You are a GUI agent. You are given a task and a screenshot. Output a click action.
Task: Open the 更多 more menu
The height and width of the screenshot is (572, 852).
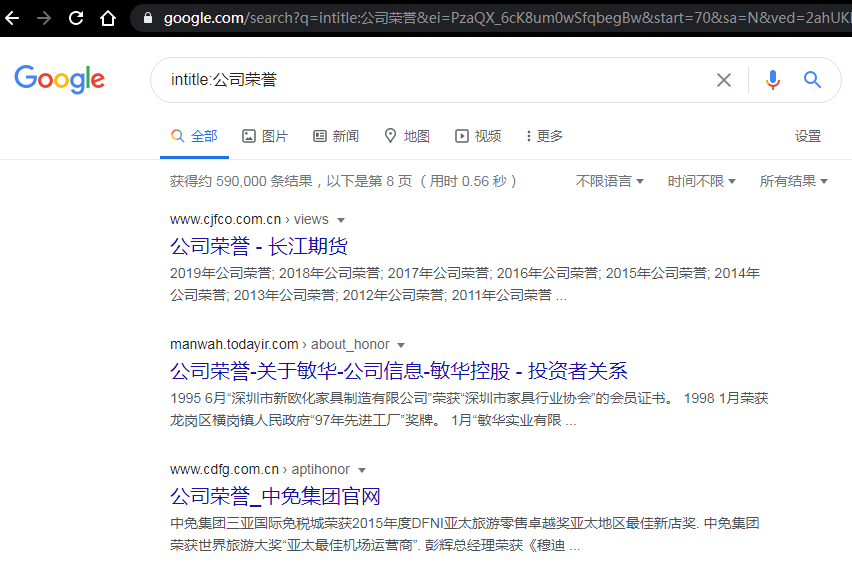pos(544,136)
